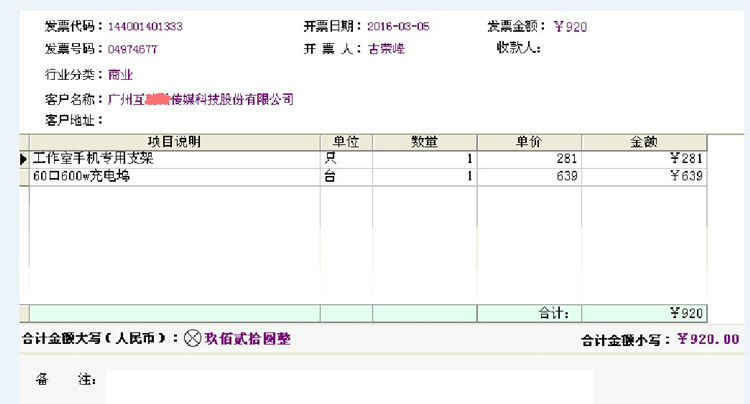The image size is (750, 404).
Task: Click the 单价 column header
Action: tap(528, 142)
